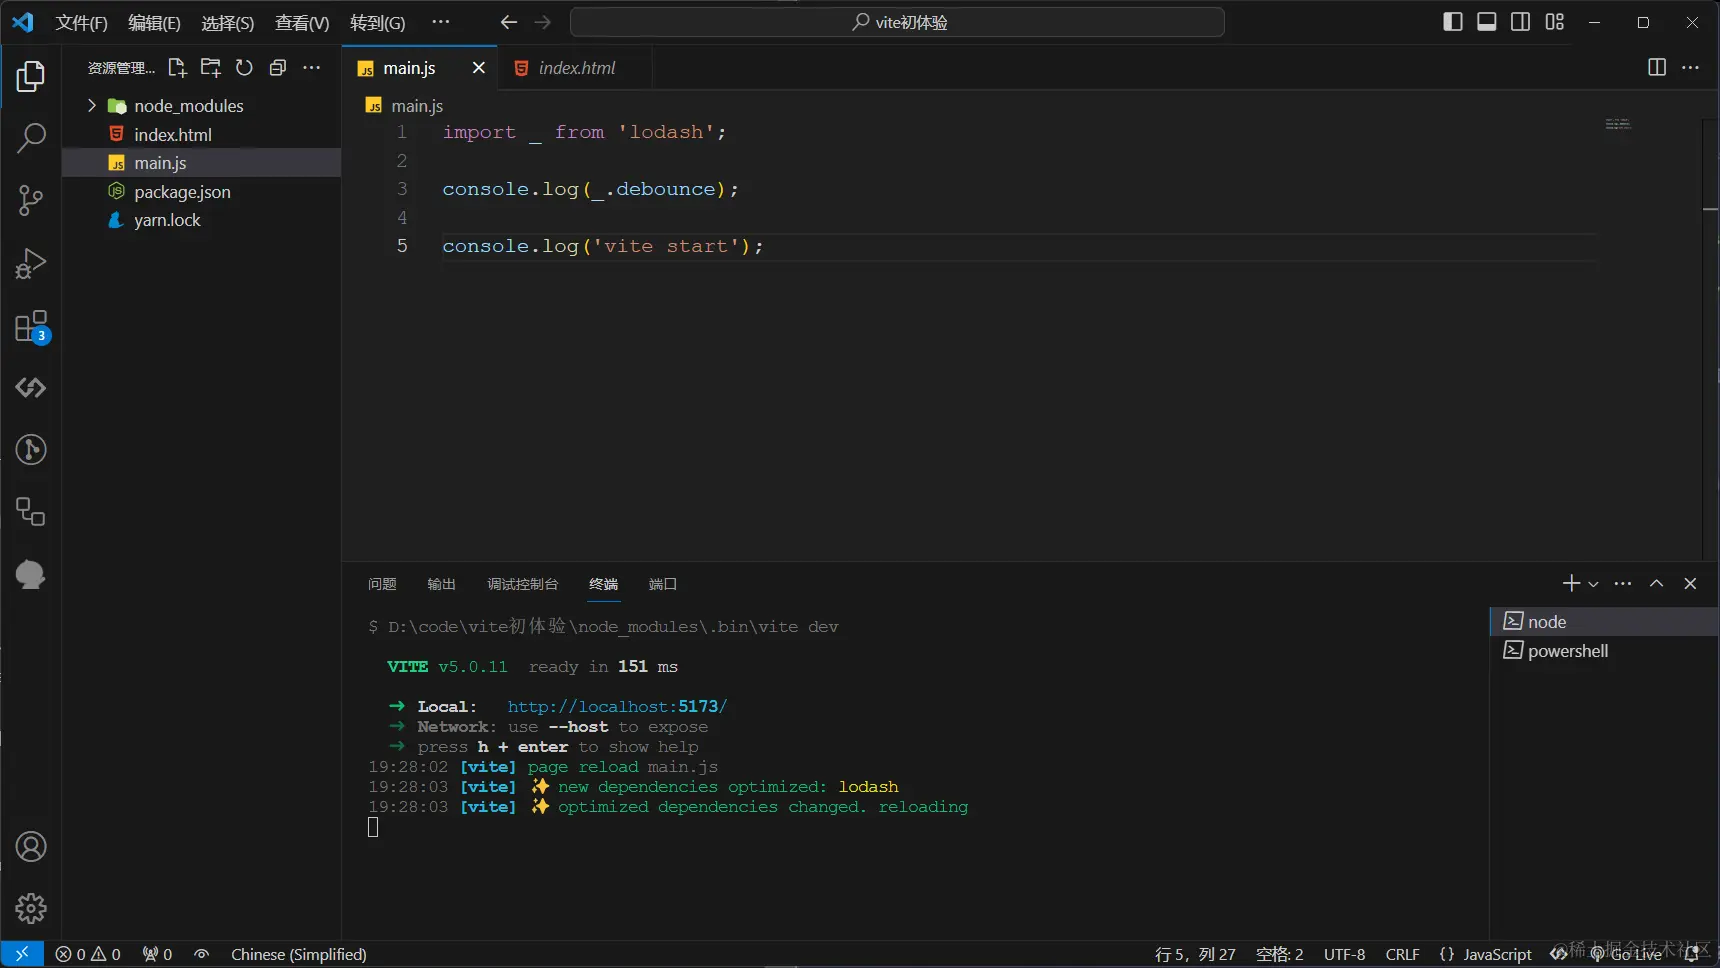Click the main.js breadcrumb above the editor

pos(405,105)
